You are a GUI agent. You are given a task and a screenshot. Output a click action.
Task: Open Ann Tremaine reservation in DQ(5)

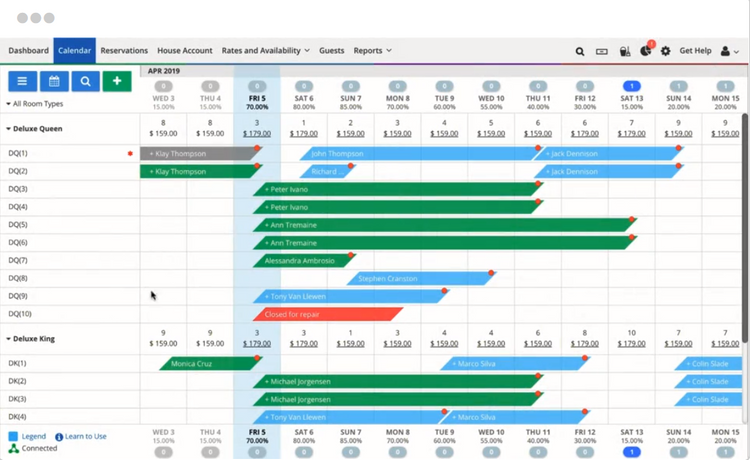click(444, 225)
